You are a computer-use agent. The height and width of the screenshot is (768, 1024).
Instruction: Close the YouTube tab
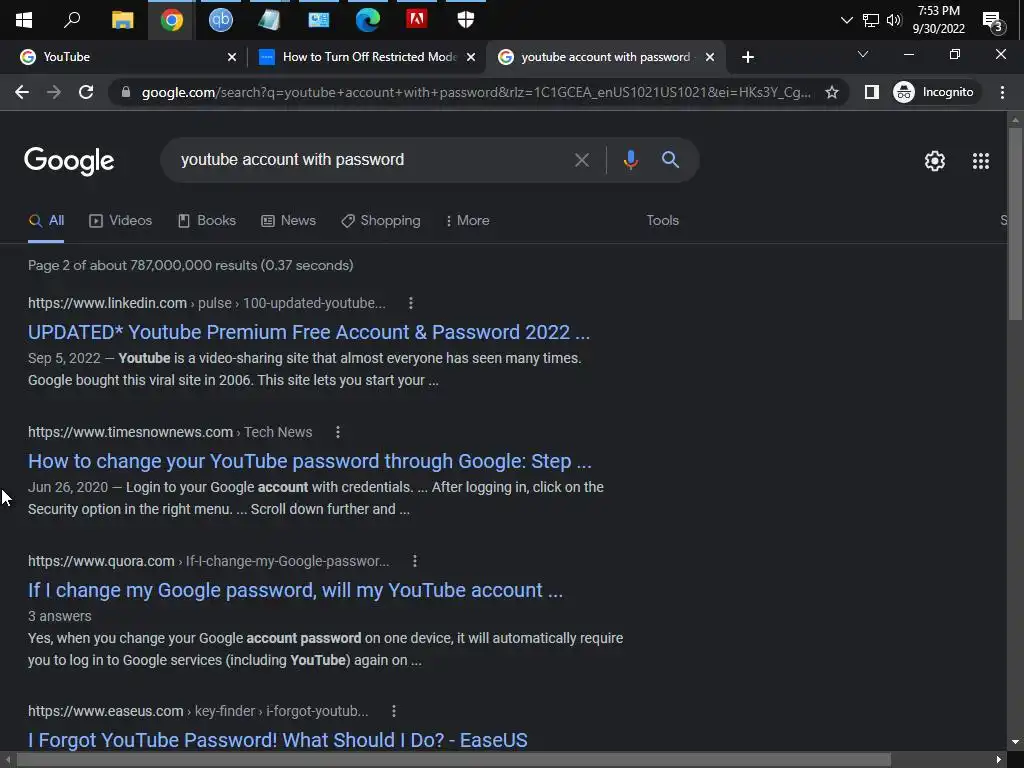(x=231, y=57)
